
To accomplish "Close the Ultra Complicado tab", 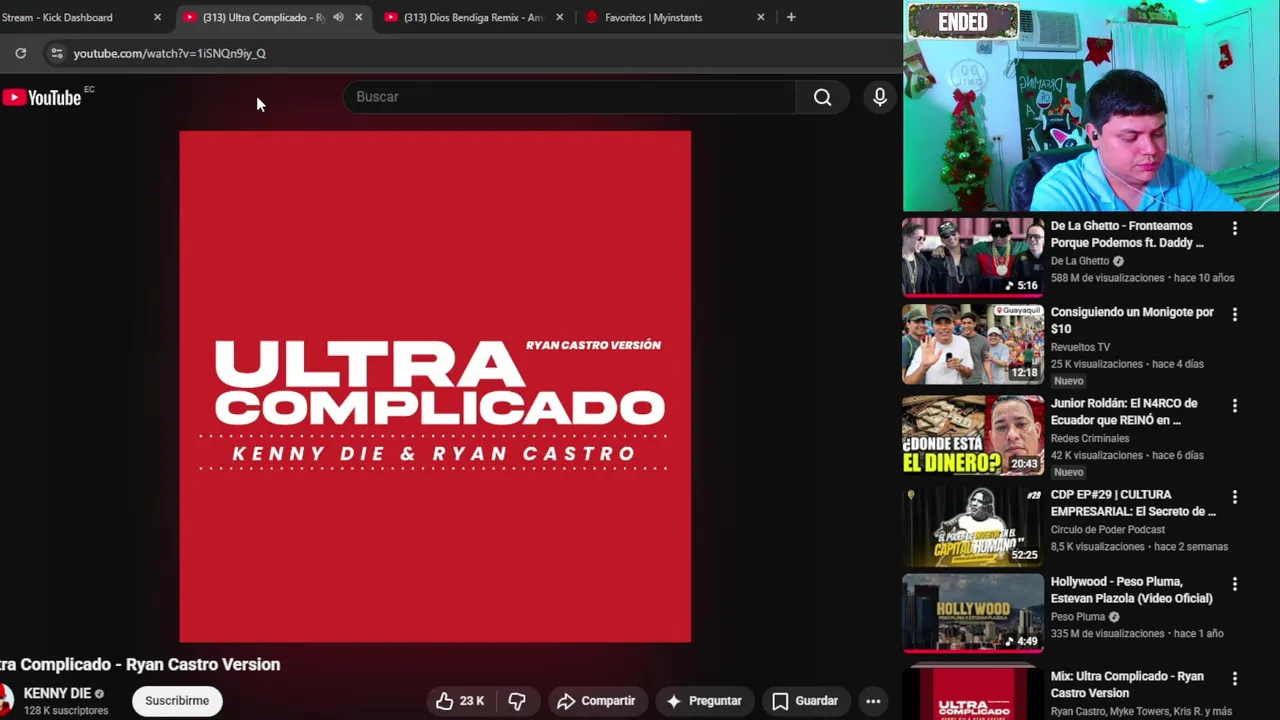I will click(x=358, y=17).
